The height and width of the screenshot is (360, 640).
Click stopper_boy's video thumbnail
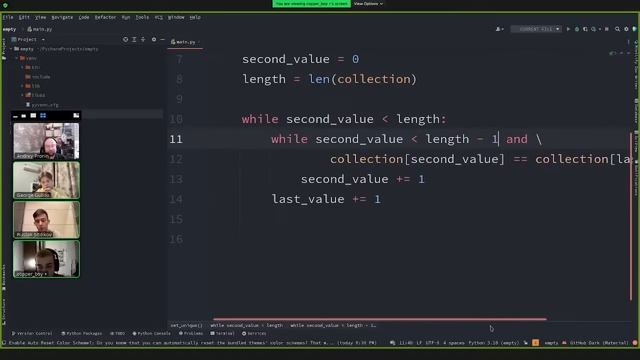click(x=46, y=259)
